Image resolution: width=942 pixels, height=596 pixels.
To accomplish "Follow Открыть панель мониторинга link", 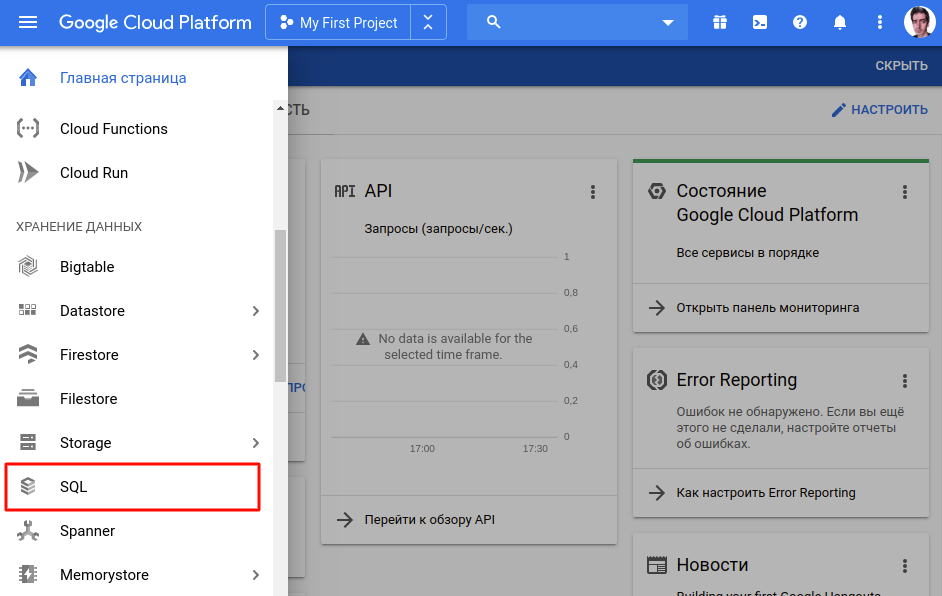I will coord(768,308).
